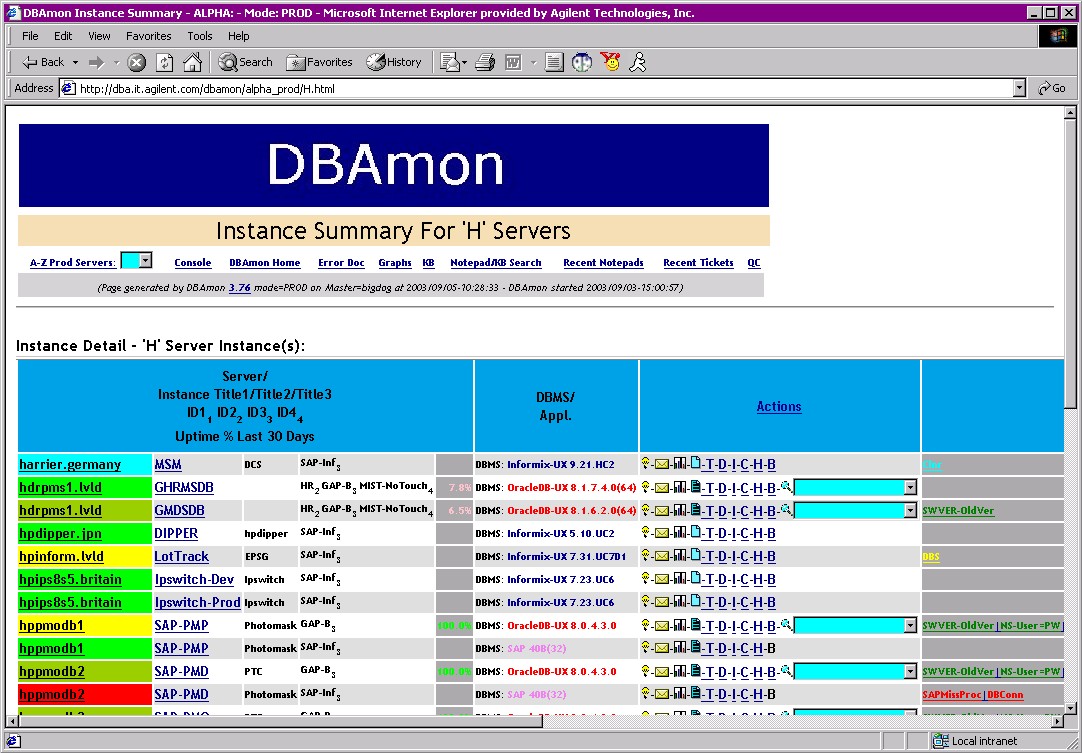Screen dimensions: 1082x753
Task: Open the Help menu
Action: point(239,36)
